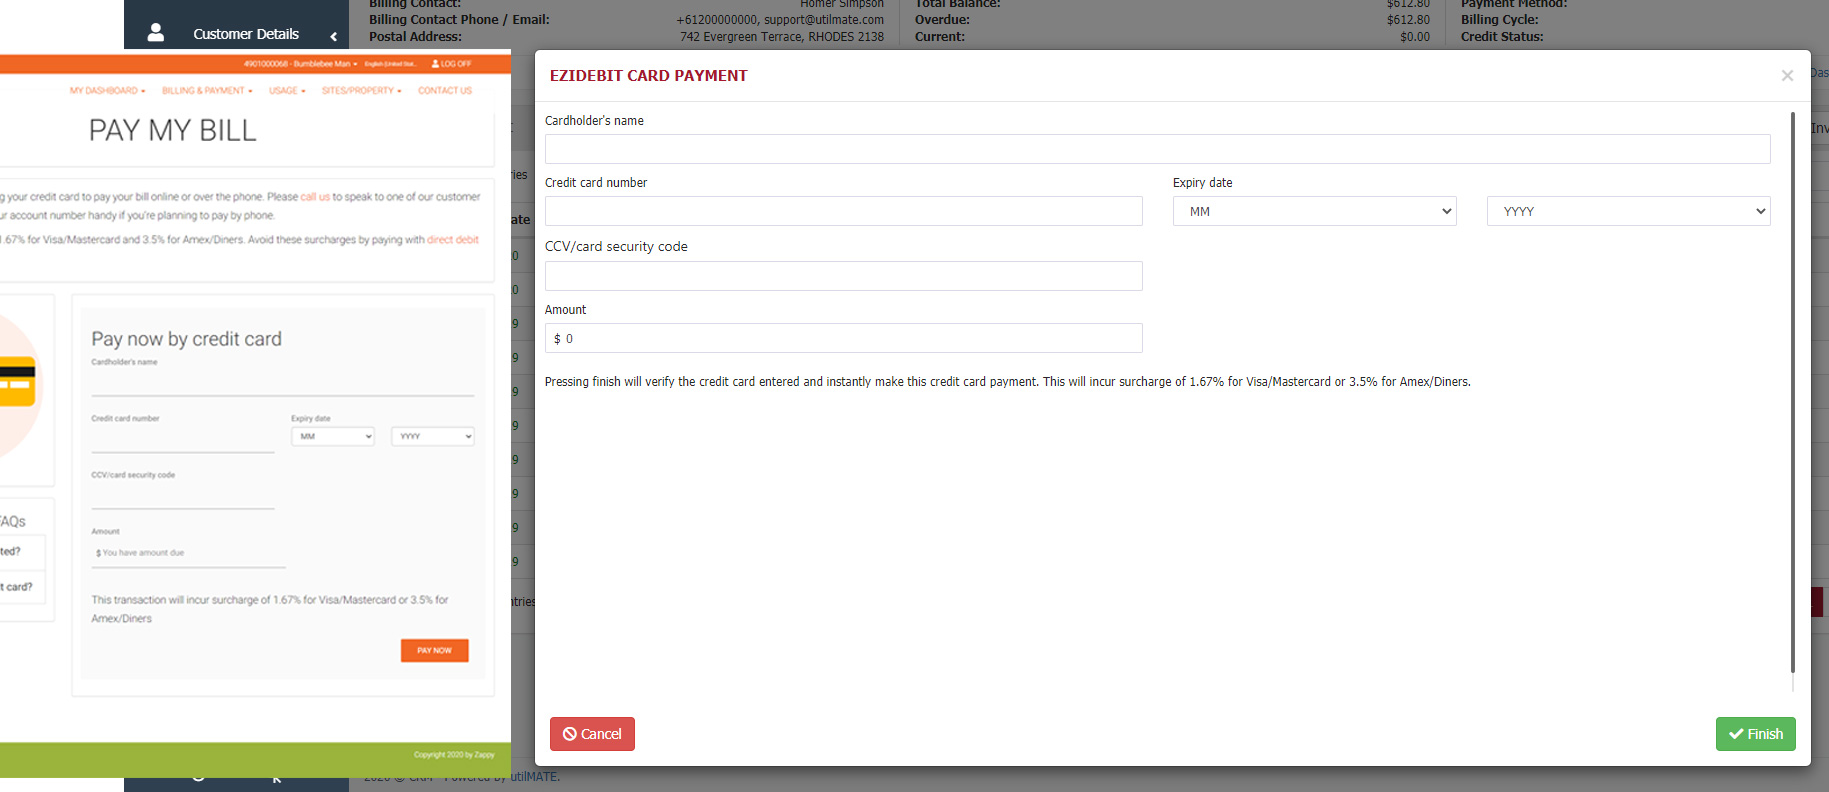The image size is (1829, 792).
Task: Collapse the Customer Details sidebar chevron
Action: [x=333, y=36]
